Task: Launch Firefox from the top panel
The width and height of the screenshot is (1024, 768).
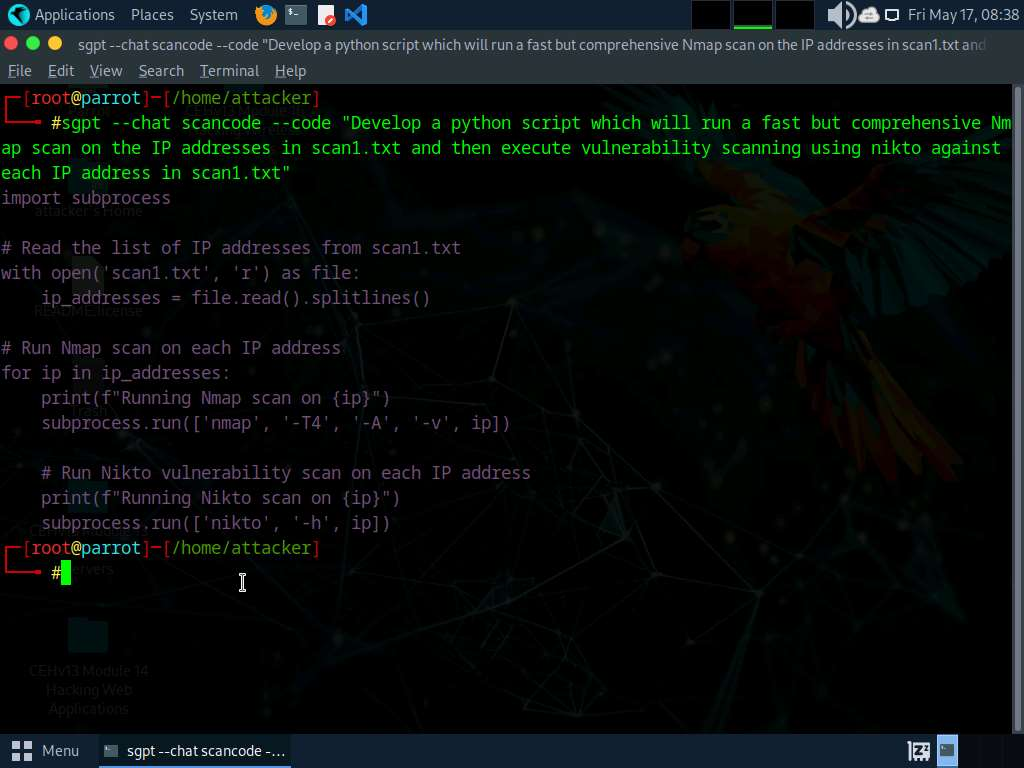Action: click(x=265, y=15)
